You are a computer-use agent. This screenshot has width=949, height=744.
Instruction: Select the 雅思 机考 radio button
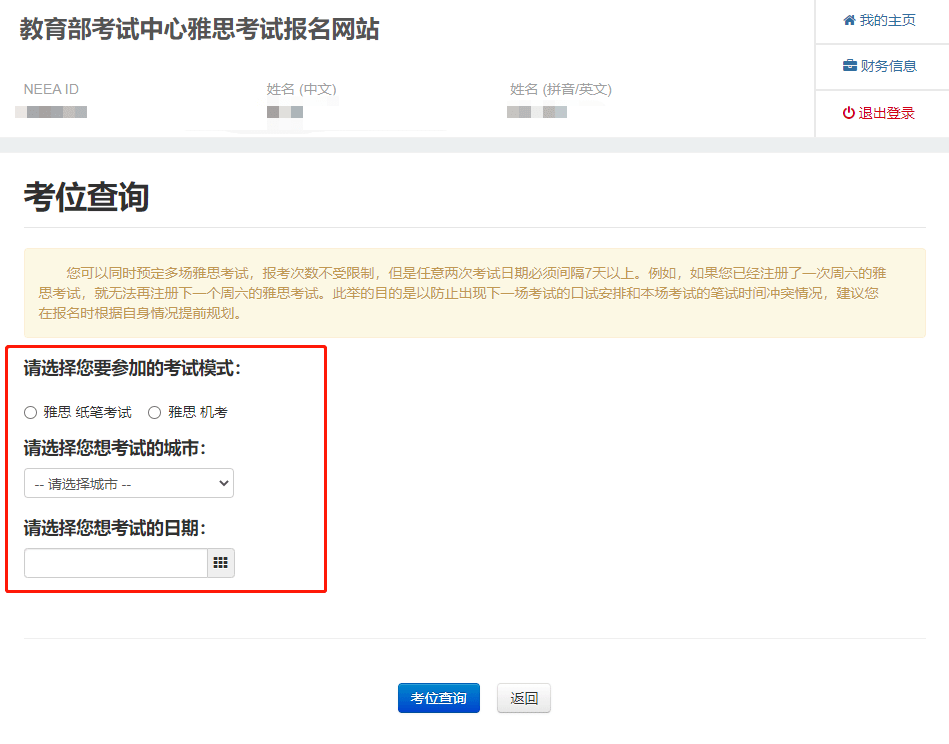155,413
